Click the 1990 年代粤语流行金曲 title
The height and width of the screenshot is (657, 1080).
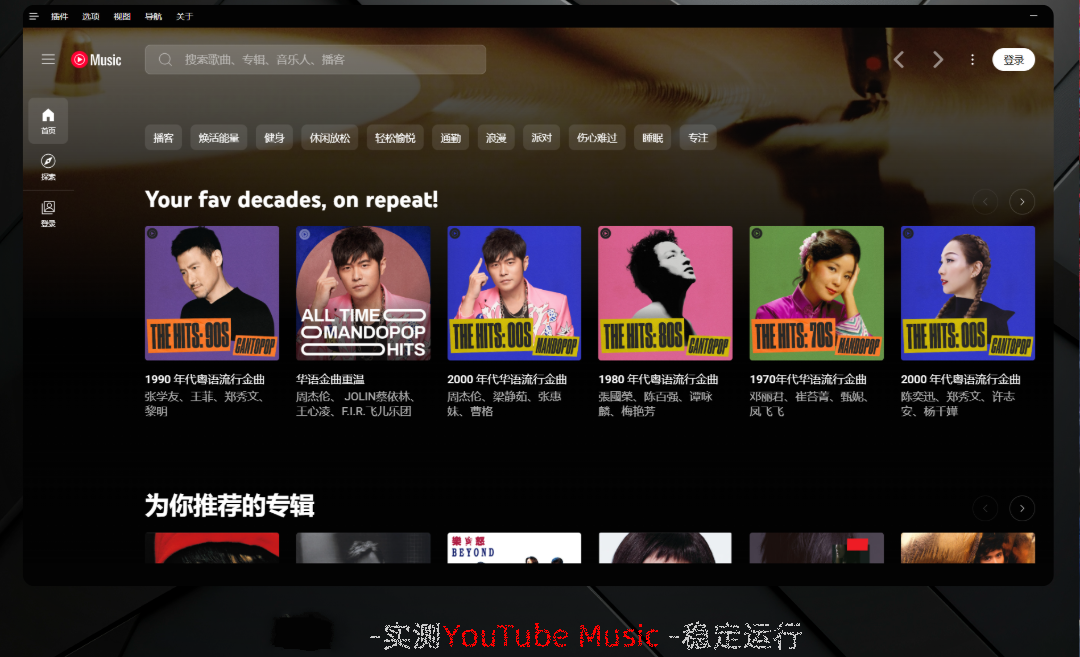205,379
